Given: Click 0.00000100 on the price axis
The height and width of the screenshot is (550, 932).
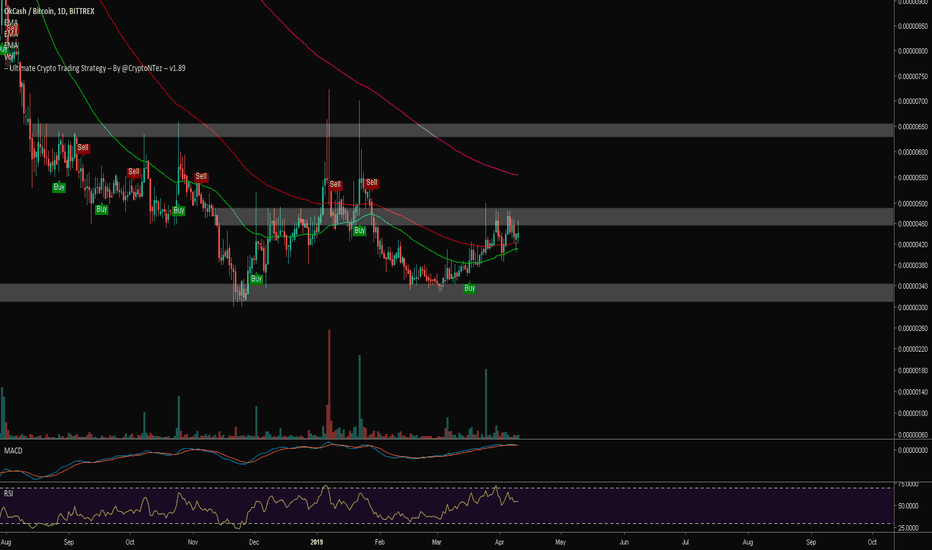Looking at the screenshot, I should tap(913, 413).
